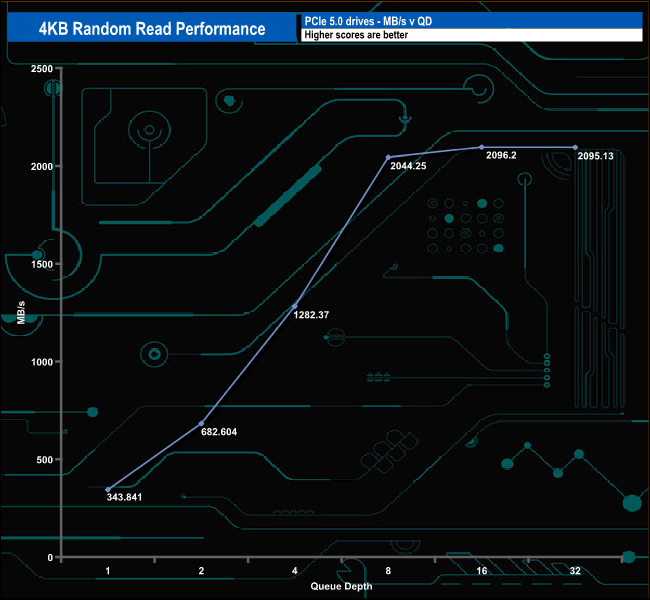The image size is (650, 600).
Task: Click the 2500 tick label on y-axis
Action: (x=41, y=69)
